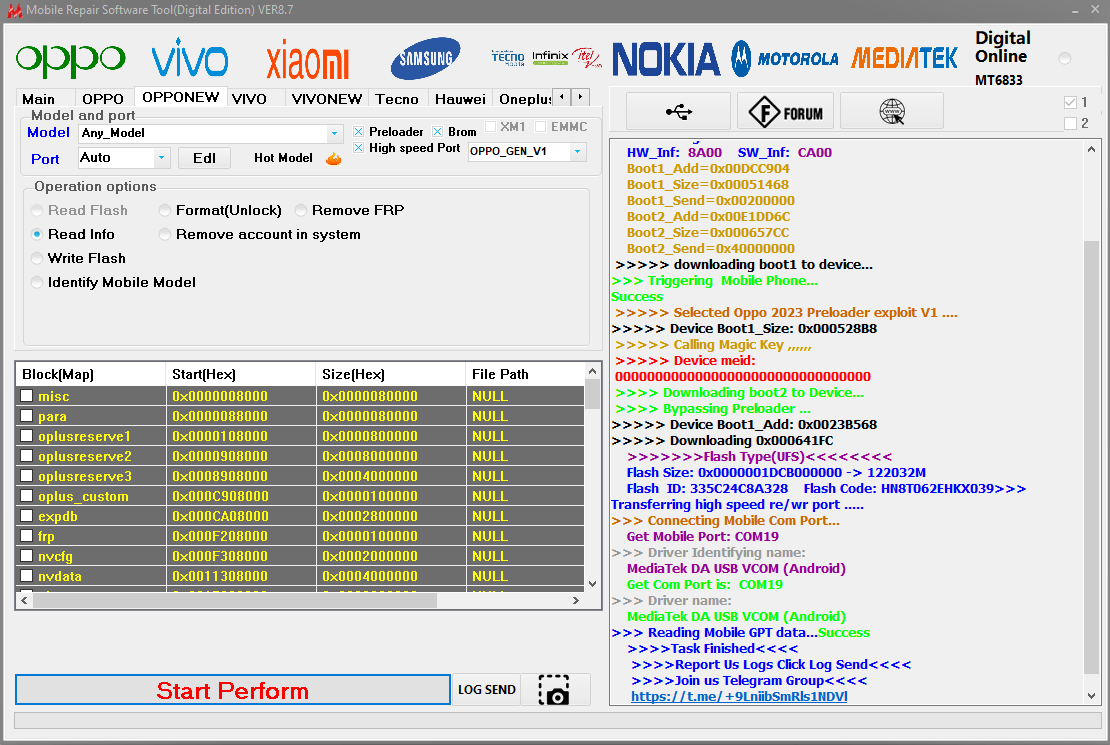The height and width of the screenshot is (745, 1110).
Task: Check the misc partition checkbox
Action: 27,395
